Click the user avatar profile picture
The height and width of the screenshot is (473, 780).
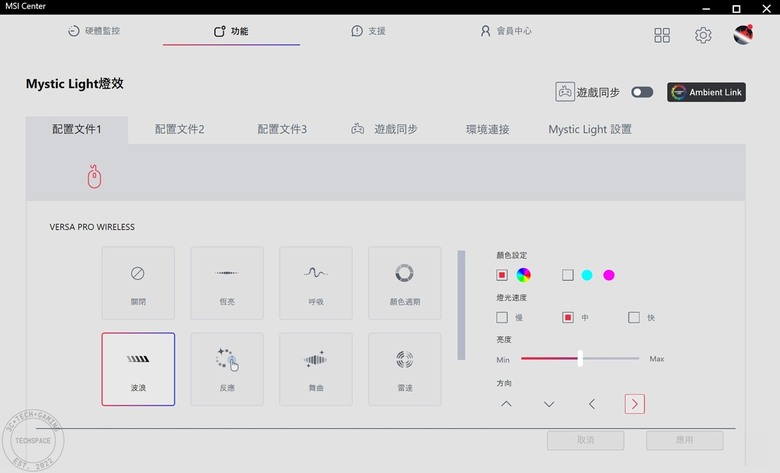coord(743,34)
